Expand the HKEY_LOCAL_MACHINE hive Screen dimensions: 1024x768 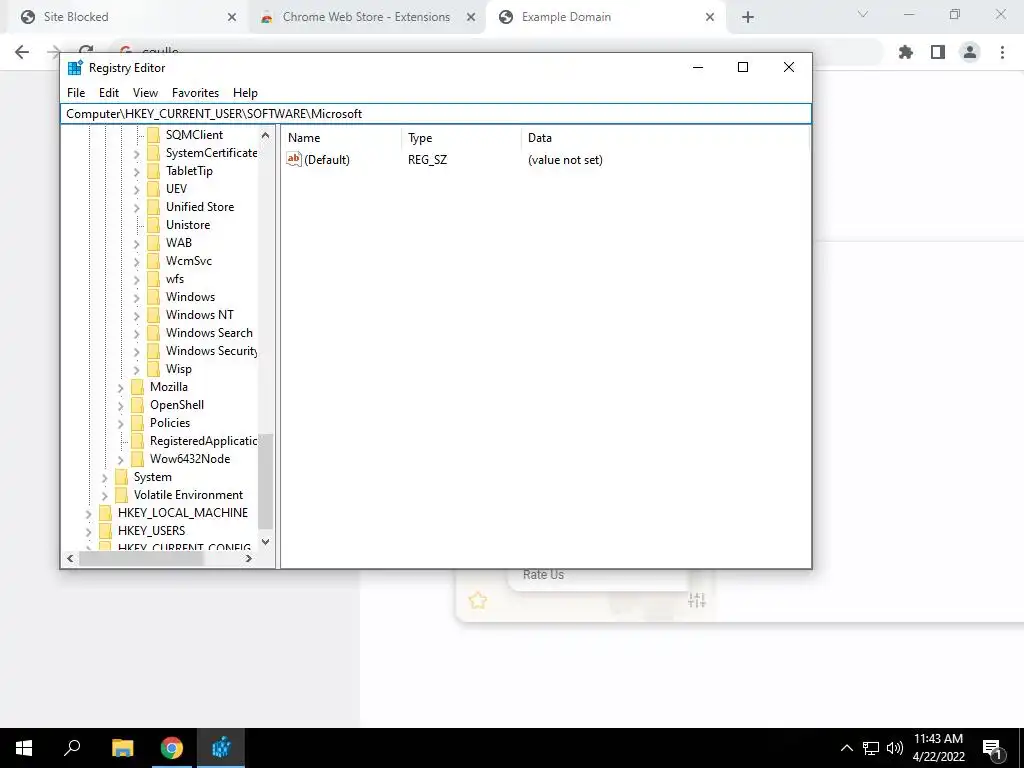[x=88, y=514]
